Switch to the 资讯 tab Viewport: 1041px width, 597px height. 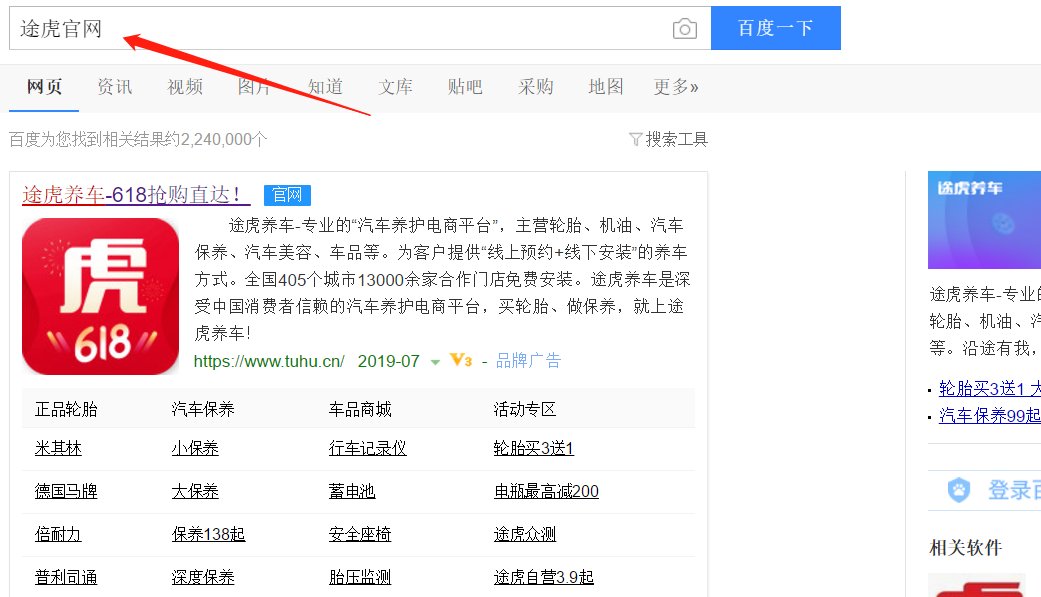[115, 87]
